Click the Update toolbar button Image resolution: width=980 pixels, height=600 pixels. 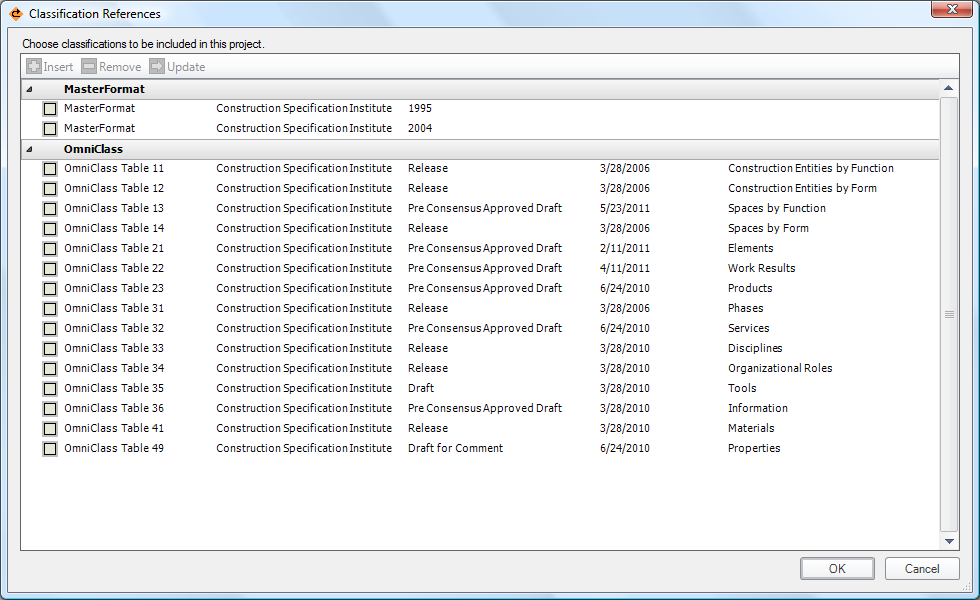tap(178, 66)
